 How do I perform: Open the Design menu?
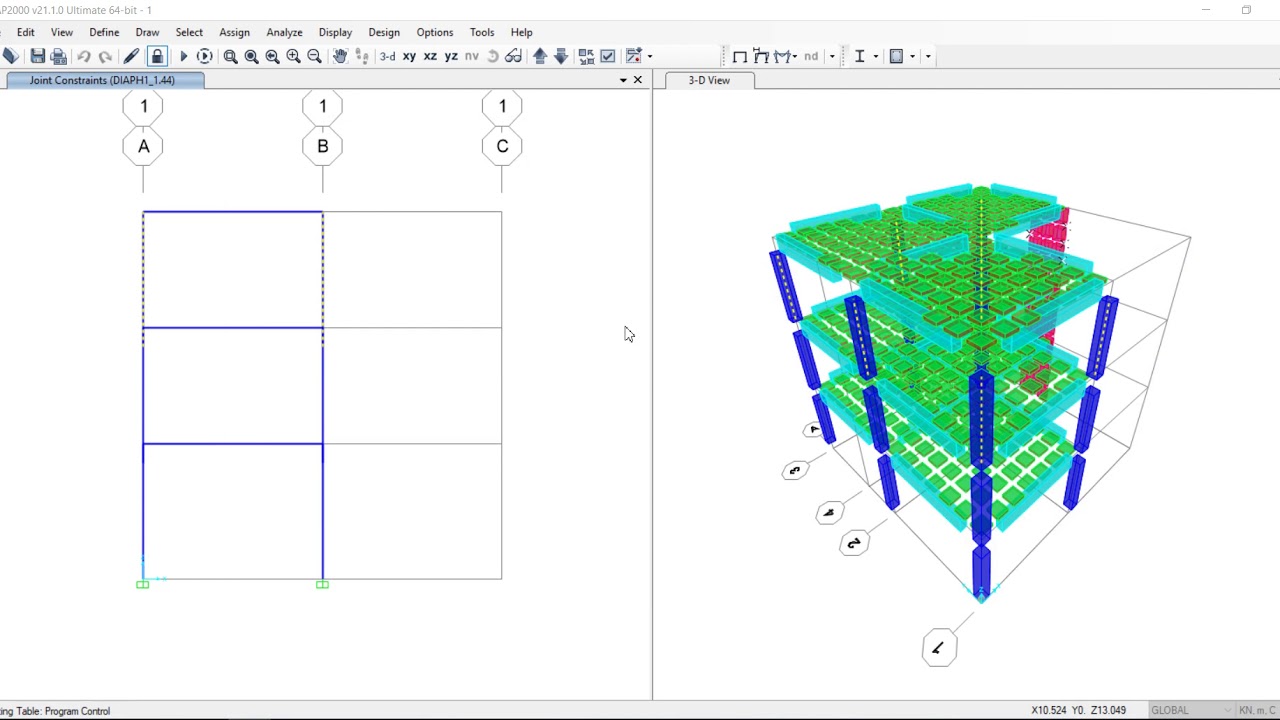[384, 32]
